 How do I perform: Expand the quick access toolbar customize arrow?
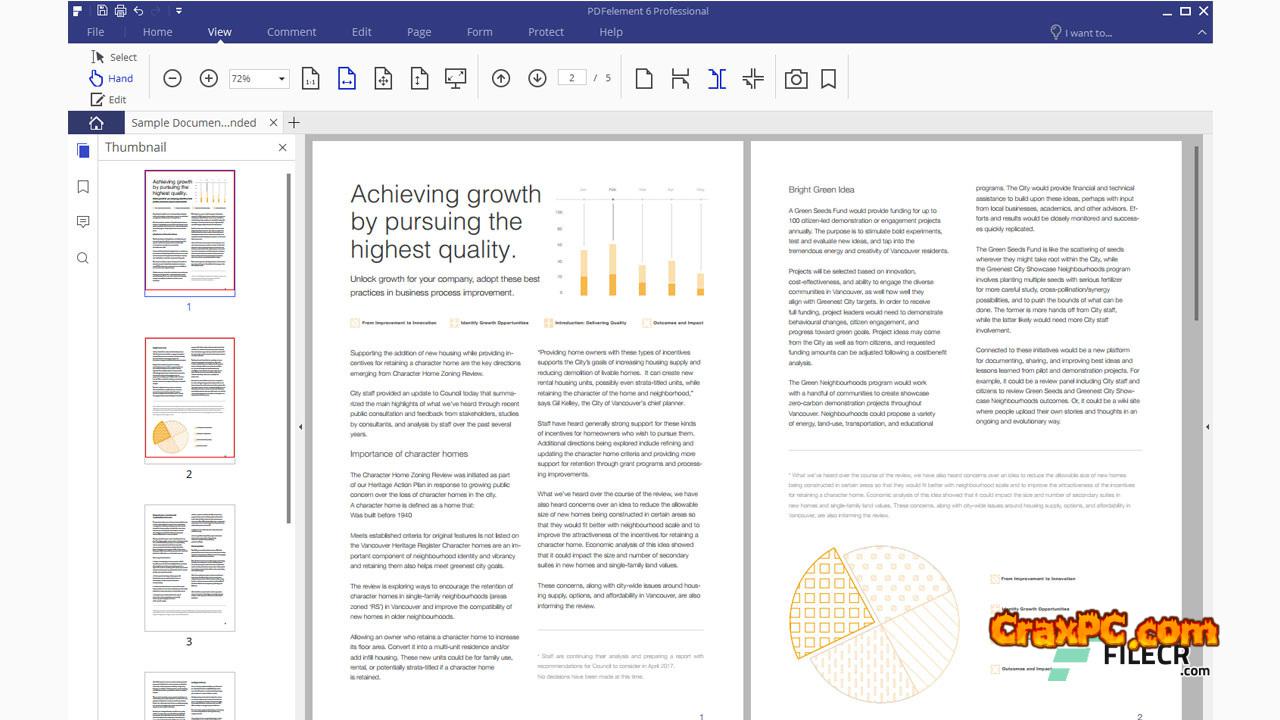tap(179, 11)
